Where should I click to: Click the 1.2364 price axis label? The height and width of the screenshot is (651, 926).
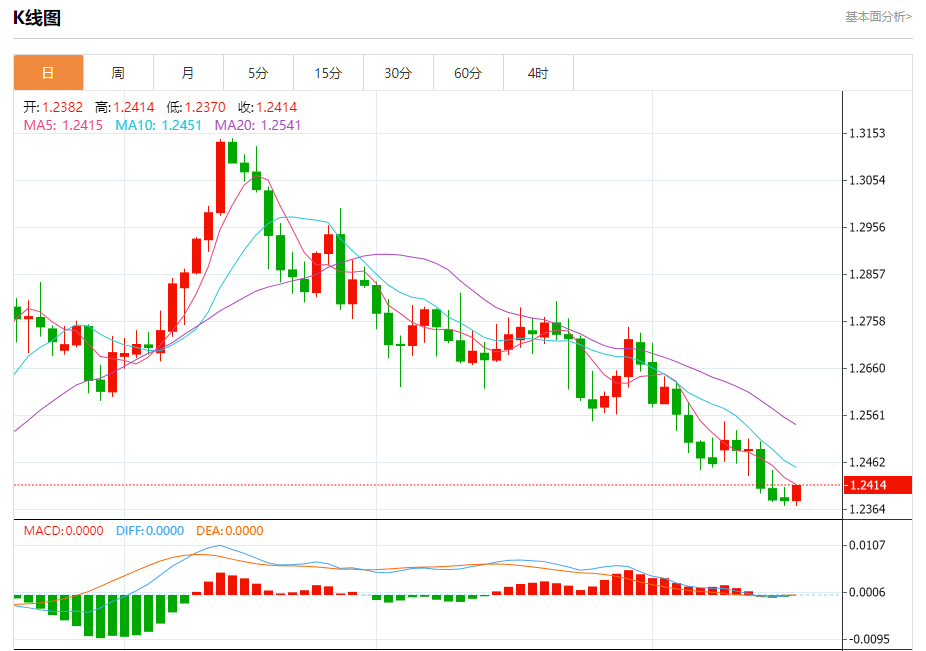click(x=867, y=509)
